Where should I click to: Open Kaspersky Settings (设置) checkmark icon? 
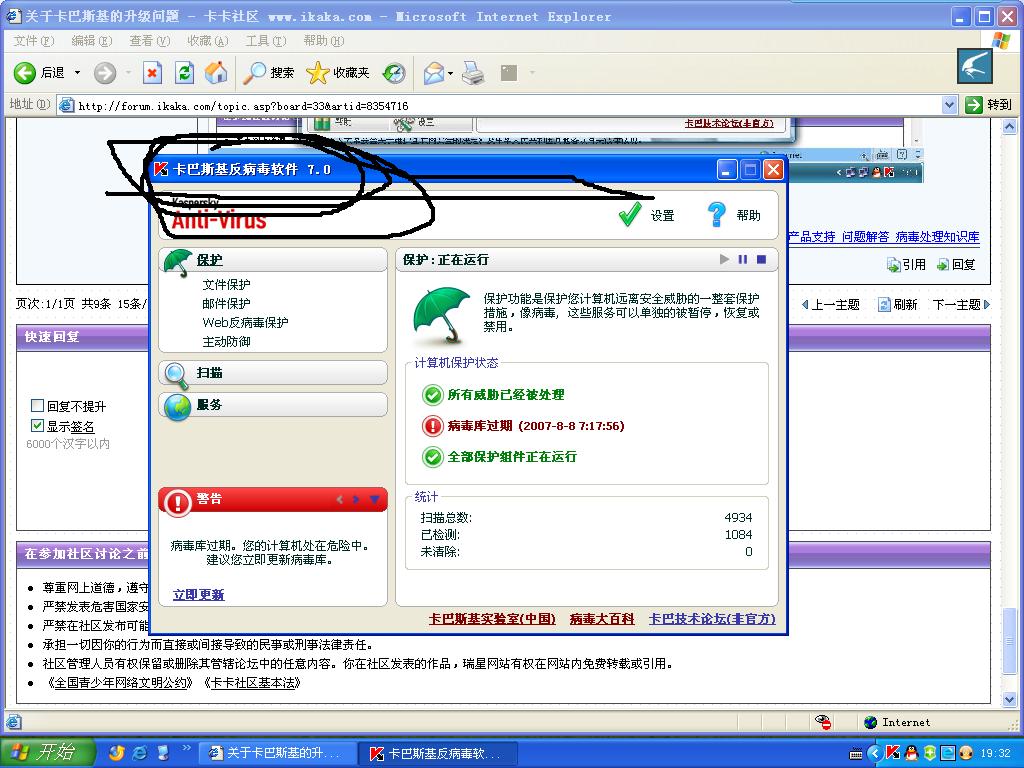click(630, 214)
